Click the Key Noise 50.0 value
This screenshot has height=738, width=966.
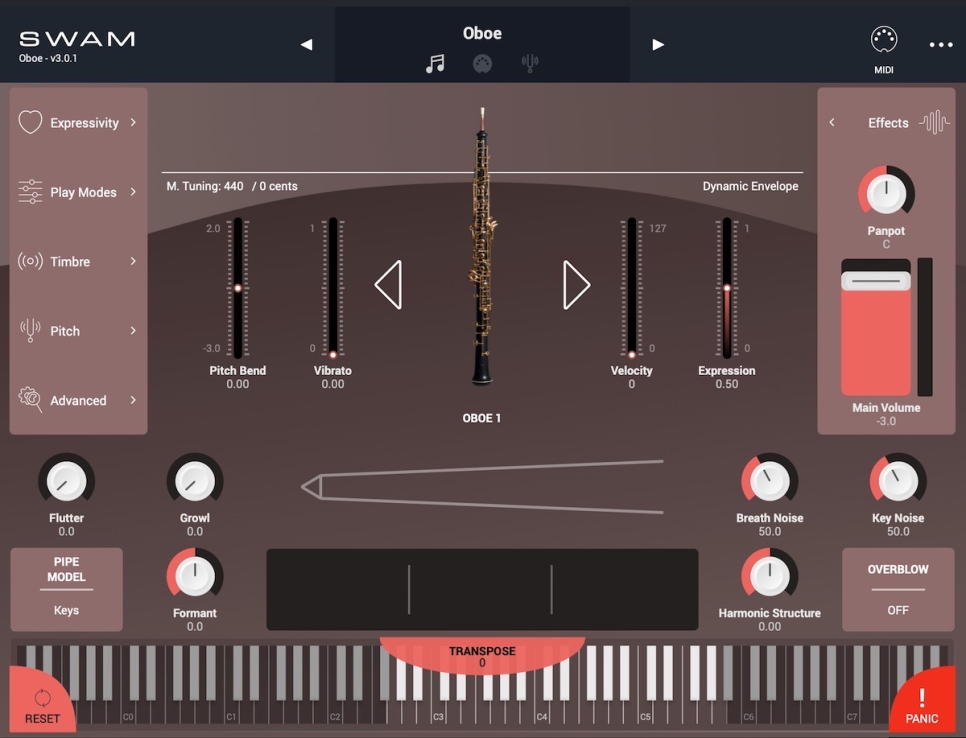coord(898,531)
